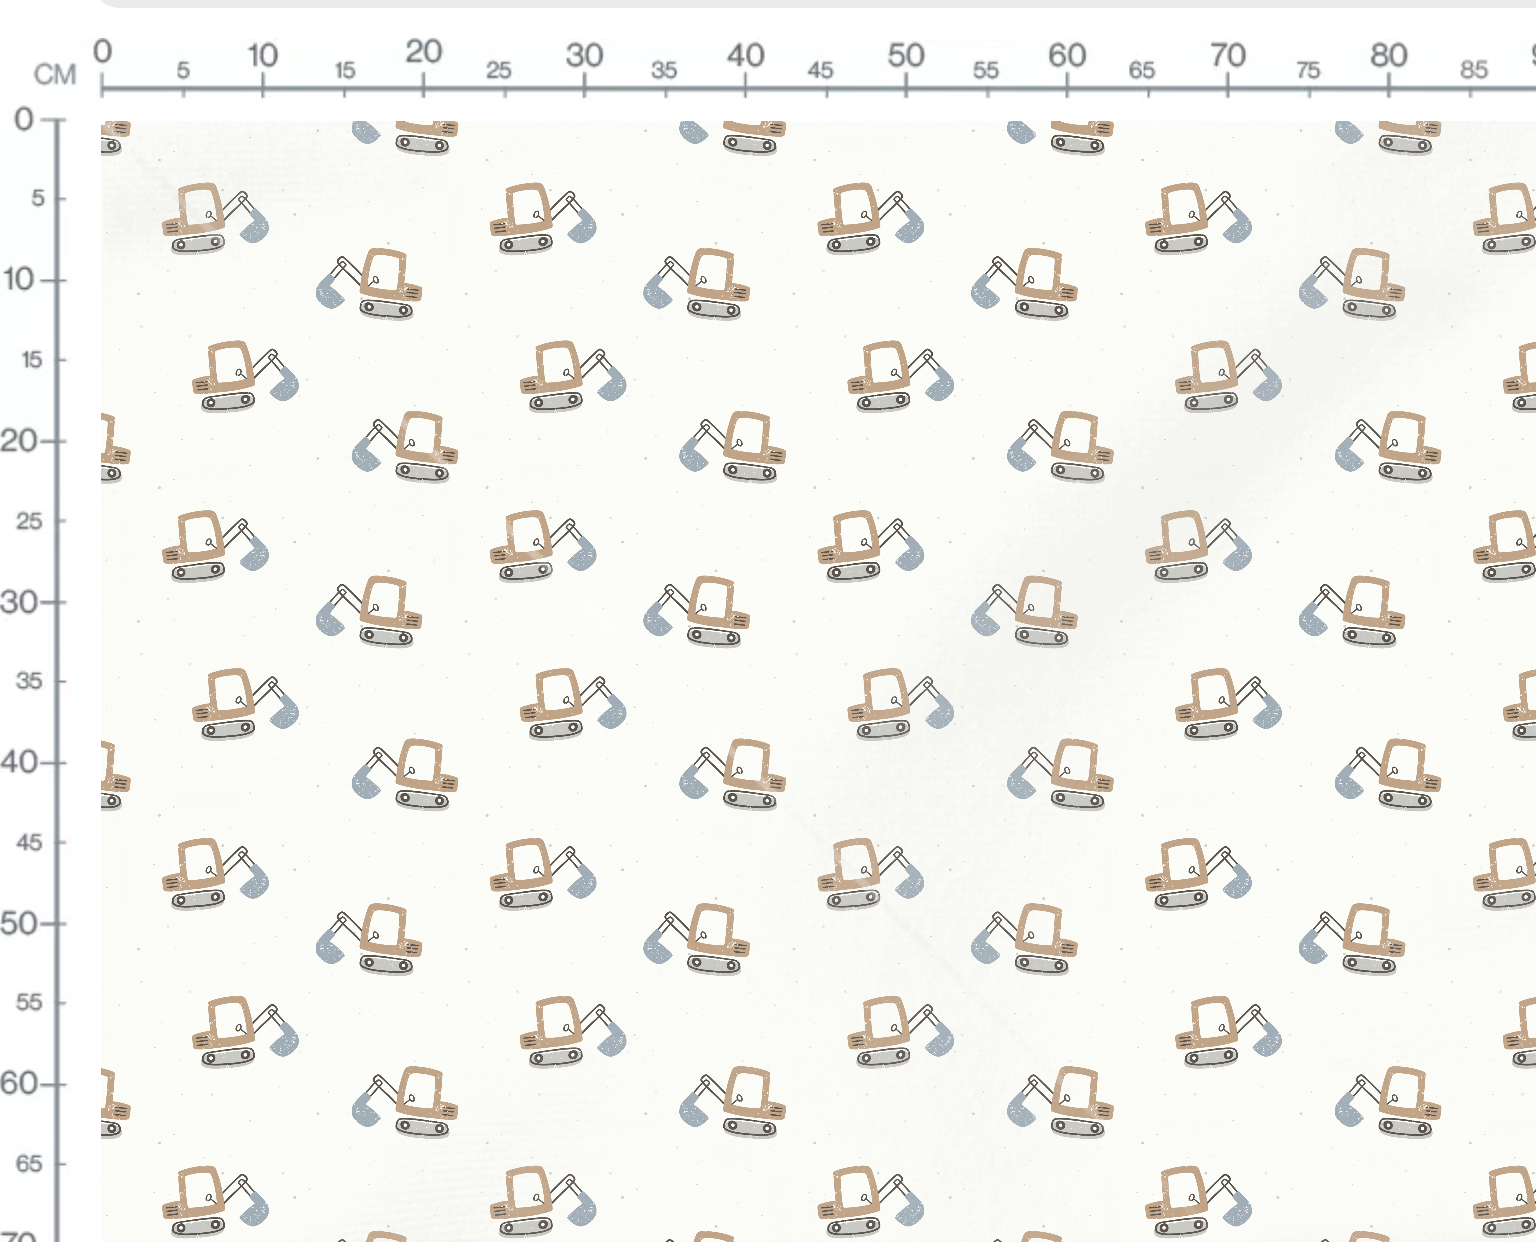The height and width of the screenshot is (1242, 1536).
Task: Click the small 55 label on the left ruler
Action: 29,1002
